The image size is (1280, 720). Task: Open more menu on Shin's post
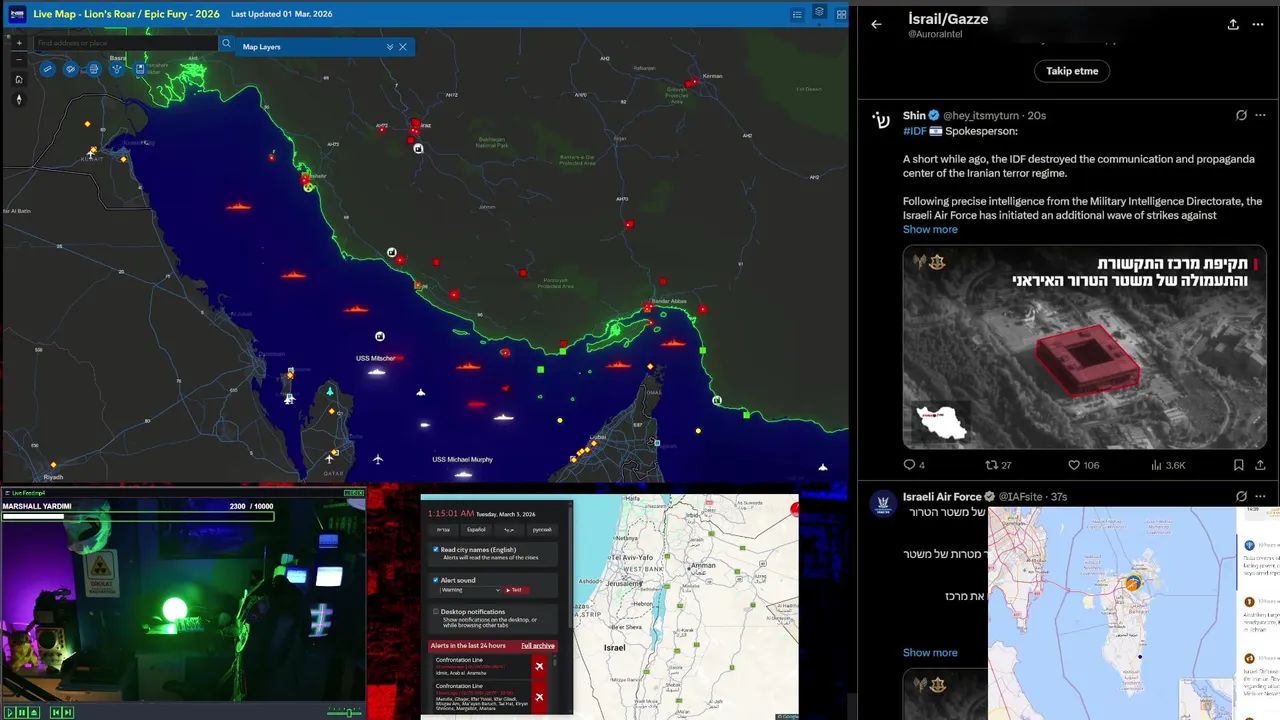pos(1259,116)
